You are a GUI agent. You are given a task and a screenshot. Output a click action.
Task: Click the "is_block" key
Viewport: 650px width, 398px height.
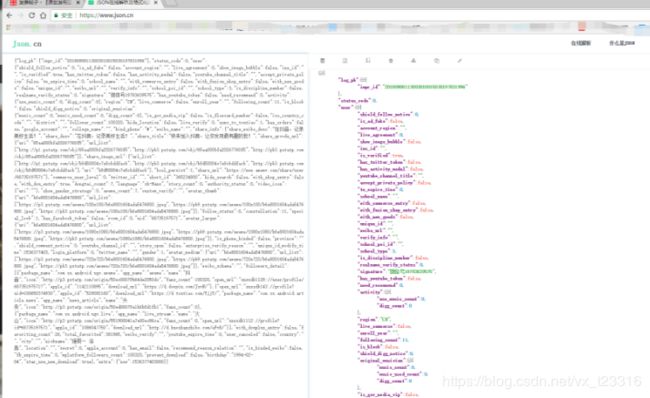370,347
